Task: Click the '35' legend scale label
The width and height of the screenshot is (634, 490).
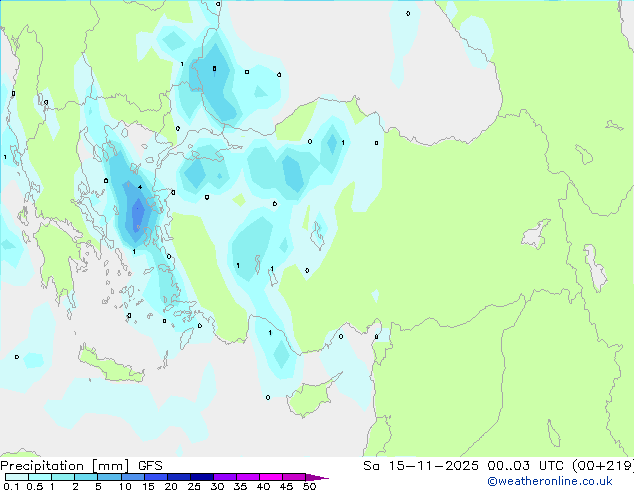Action: (x=240, y=486)
